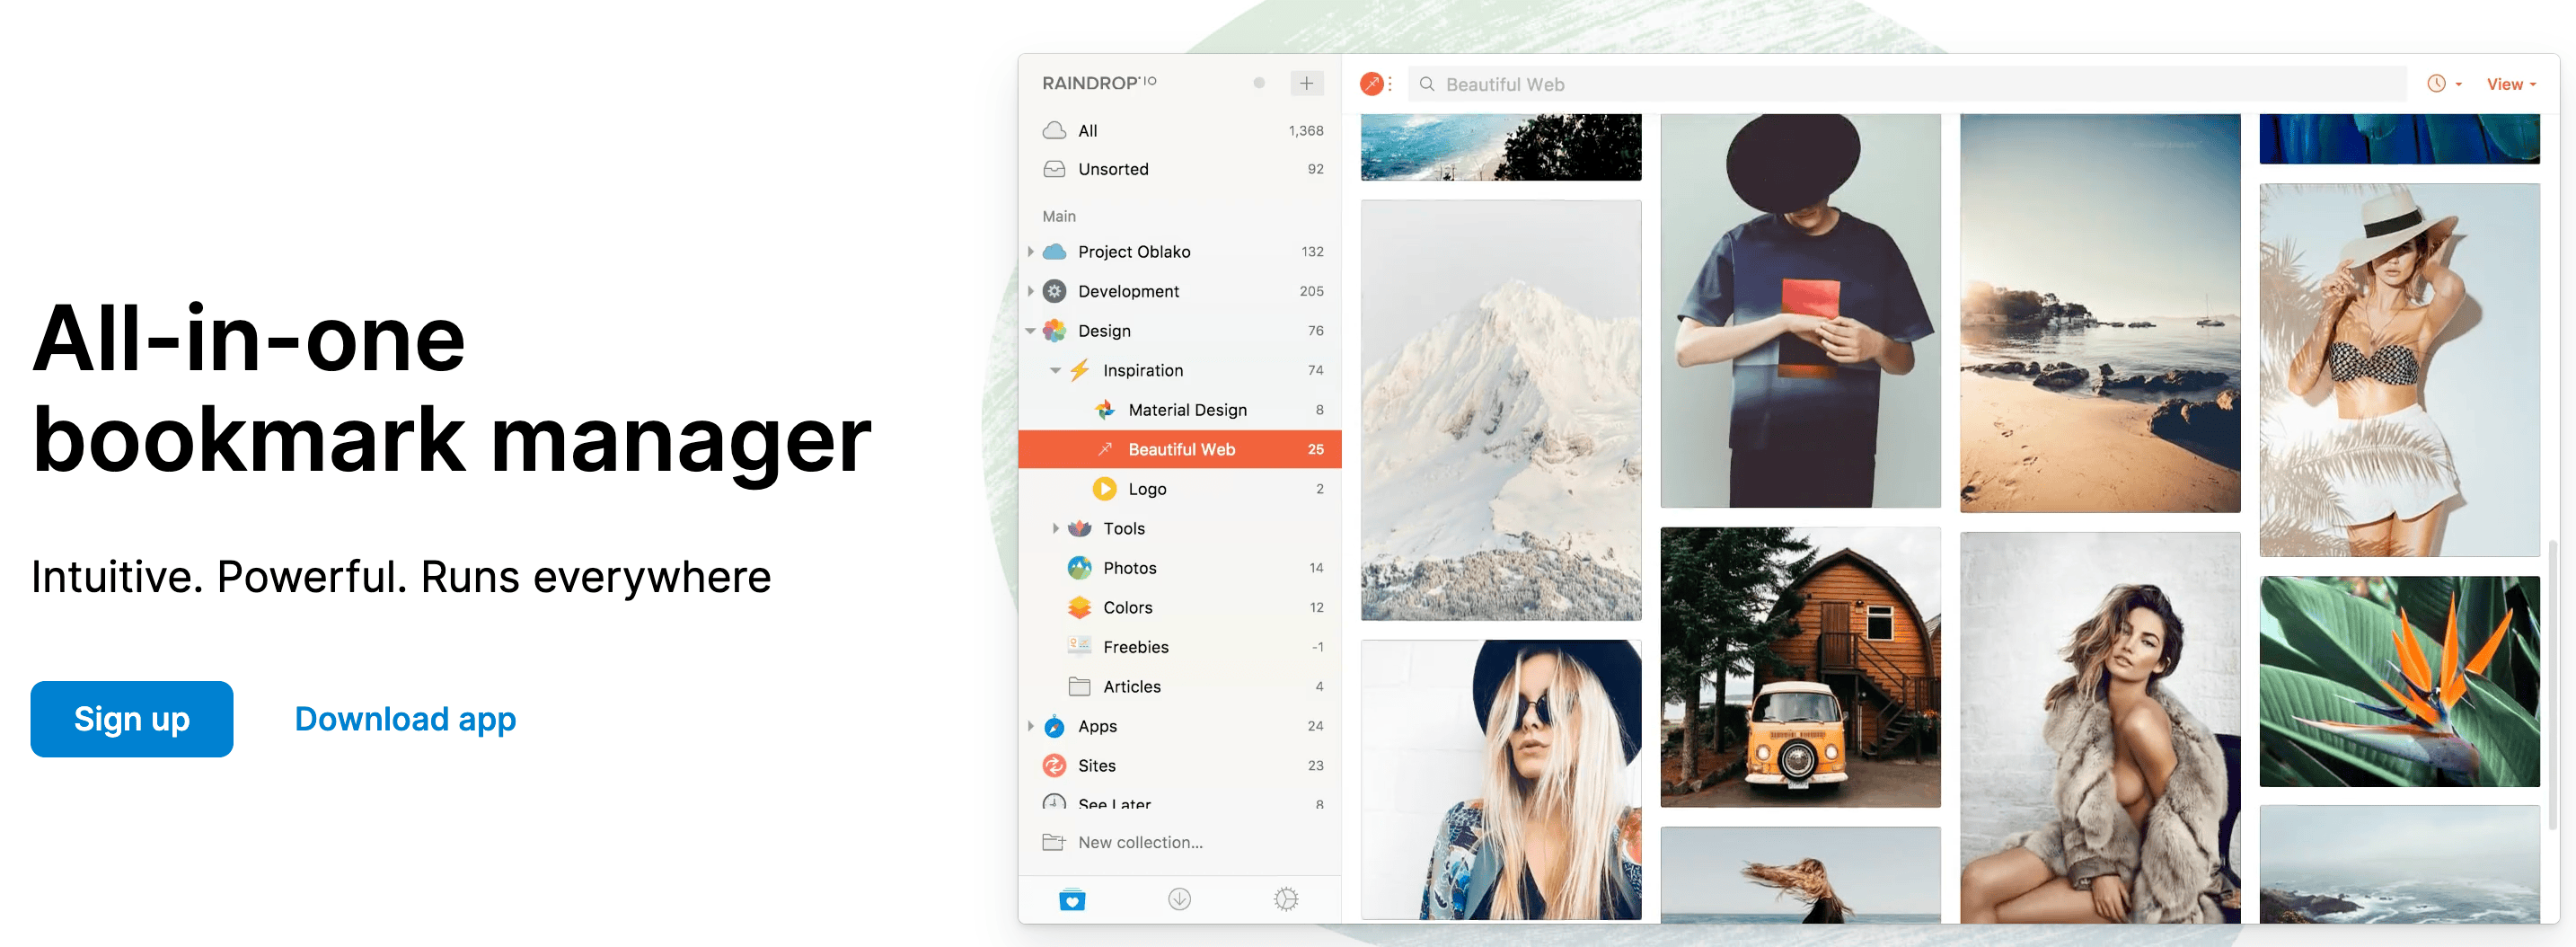Expand the Tools collection

click(1055, 528)
